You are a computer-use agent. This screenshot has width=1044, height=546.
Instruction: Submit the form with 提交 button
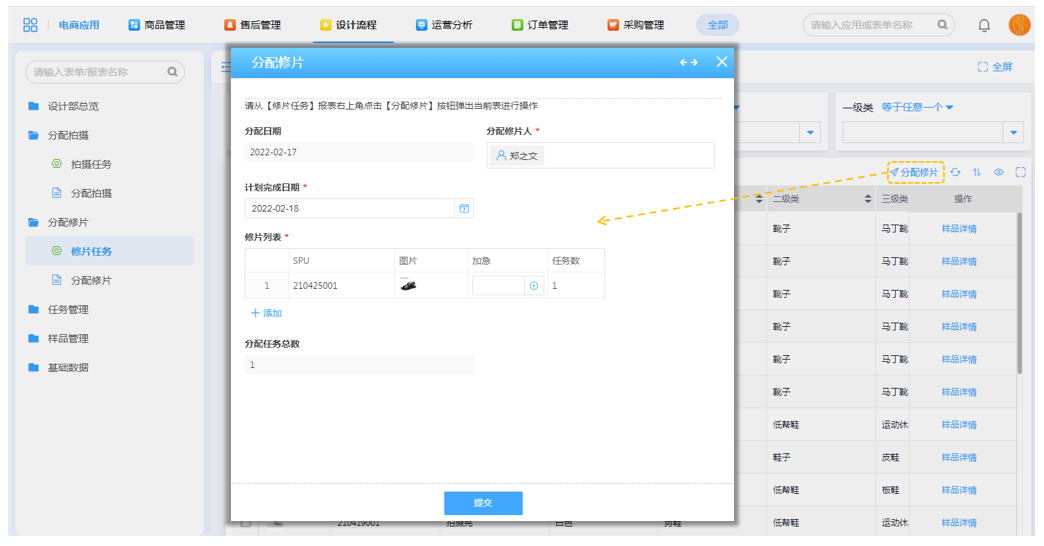coord(483,503)
